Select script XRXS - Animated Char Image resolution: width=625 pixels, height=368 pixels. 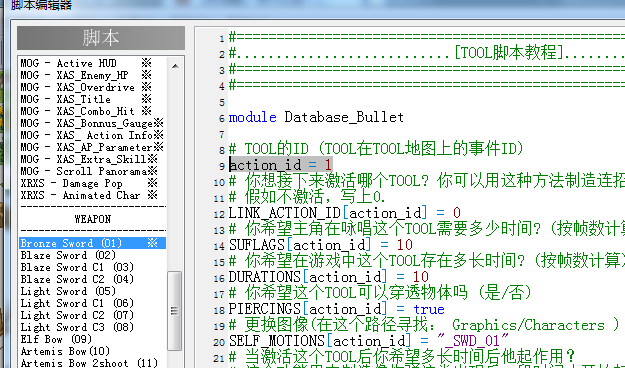(x=92, y=195)
